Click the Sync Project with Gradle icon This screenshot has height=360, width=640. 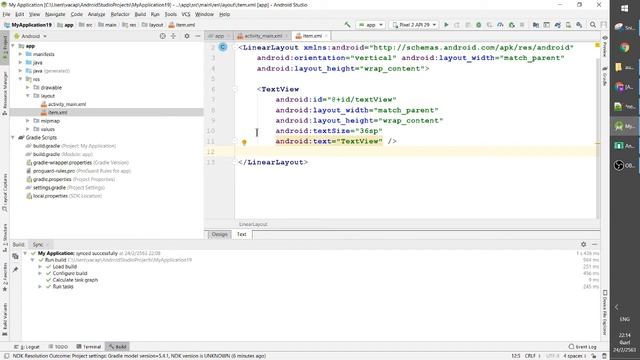pos(557,25)
